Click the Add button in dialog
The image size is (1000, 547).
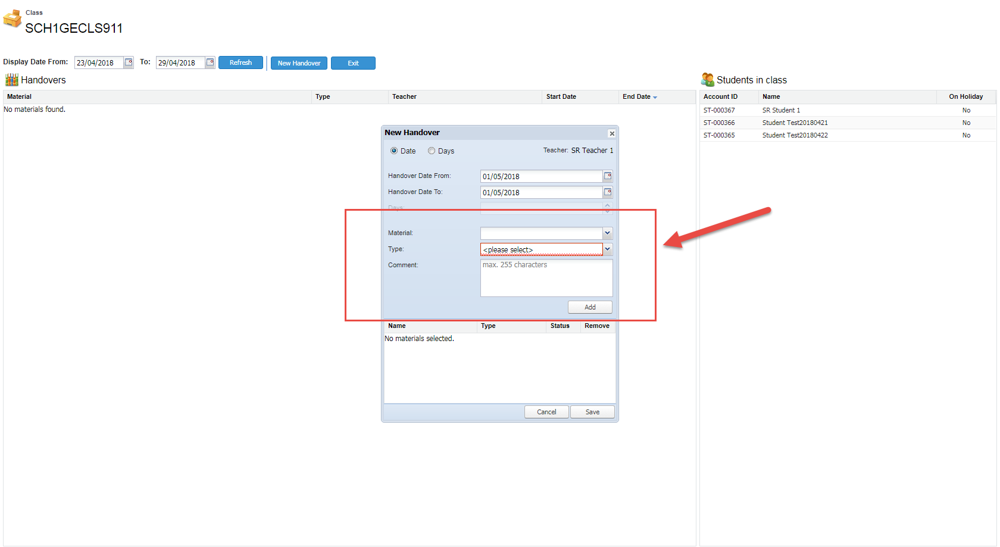[590, 307]
